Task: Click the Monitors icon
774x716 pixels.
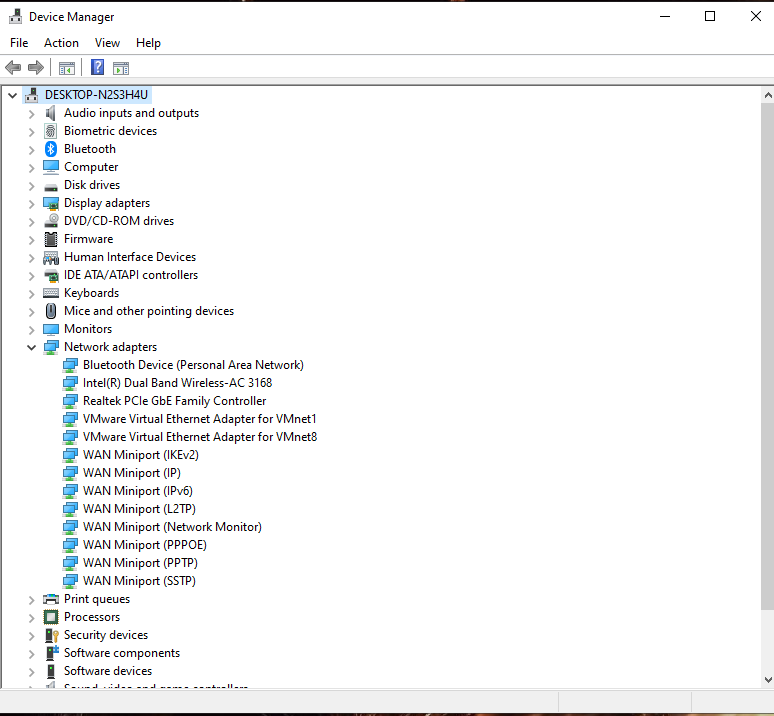Action: [x=51, y=329]
